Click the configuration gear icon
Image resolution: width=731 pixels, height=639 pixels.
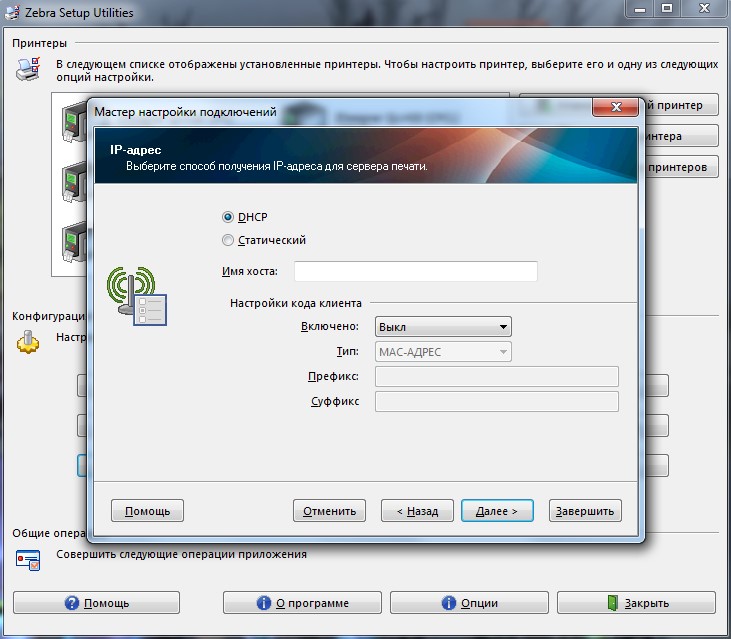(27, 342)
